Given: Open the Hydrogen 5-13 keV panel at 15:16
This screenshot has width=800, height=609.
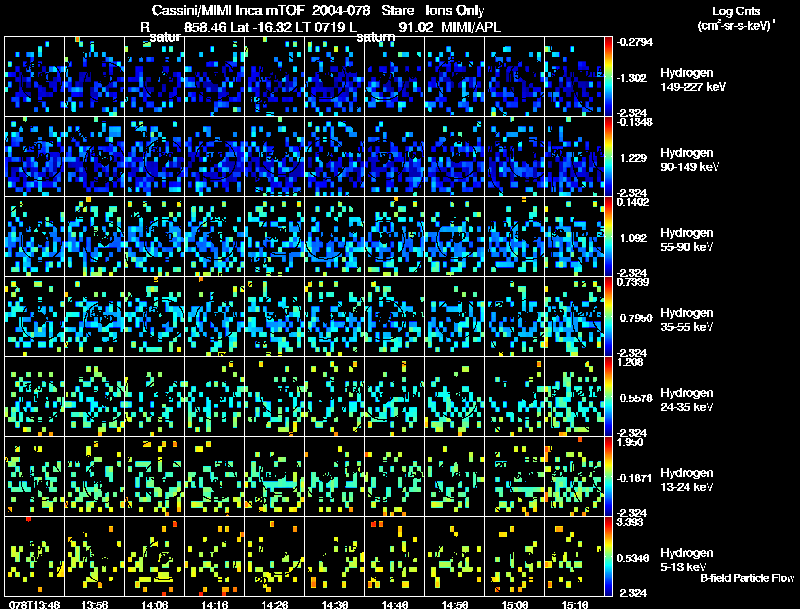Looking at the screenshot, I should click(x=574, y=557).
